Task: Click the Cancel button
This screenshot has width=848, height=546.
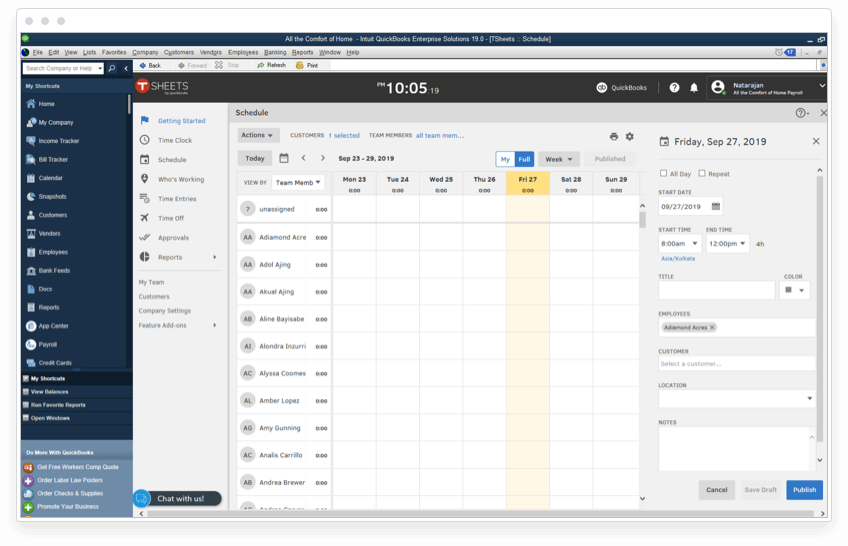Action: (x=717, y=490)
